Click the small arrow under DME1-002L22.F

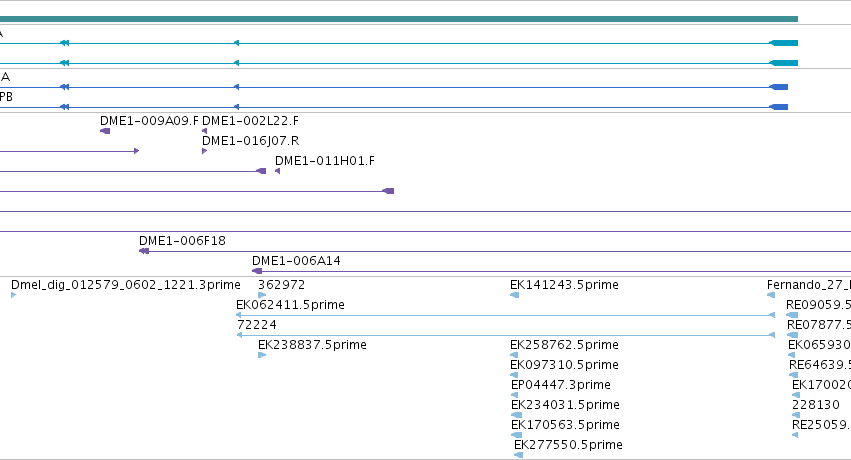click(x=205, y=131)
